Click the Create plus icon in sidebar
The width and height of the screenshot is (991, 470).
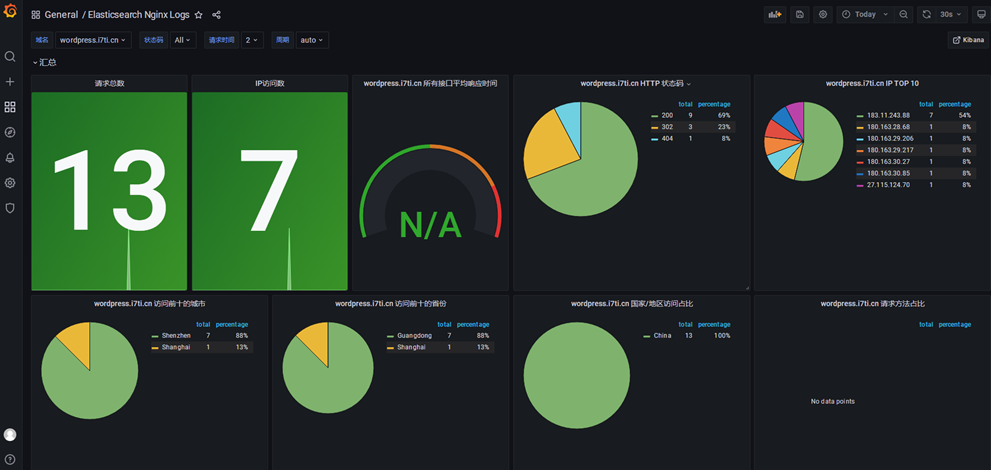tap(10, 81)
